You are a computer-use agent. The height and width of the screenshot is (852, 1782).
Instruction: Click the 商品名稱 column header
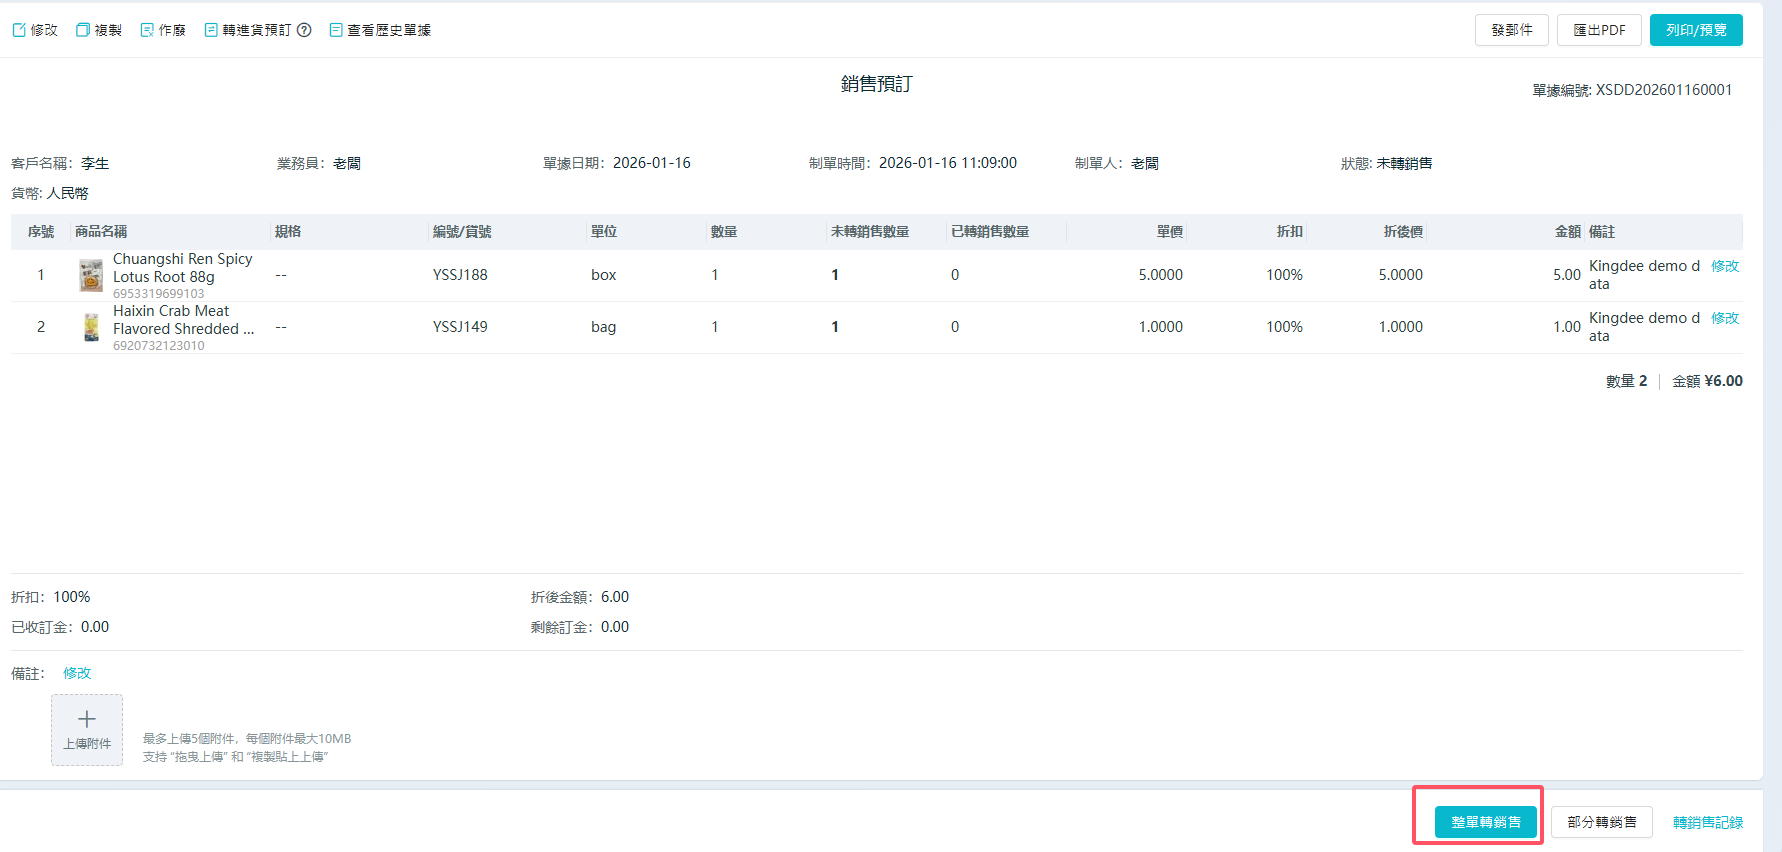coord(101,231)
